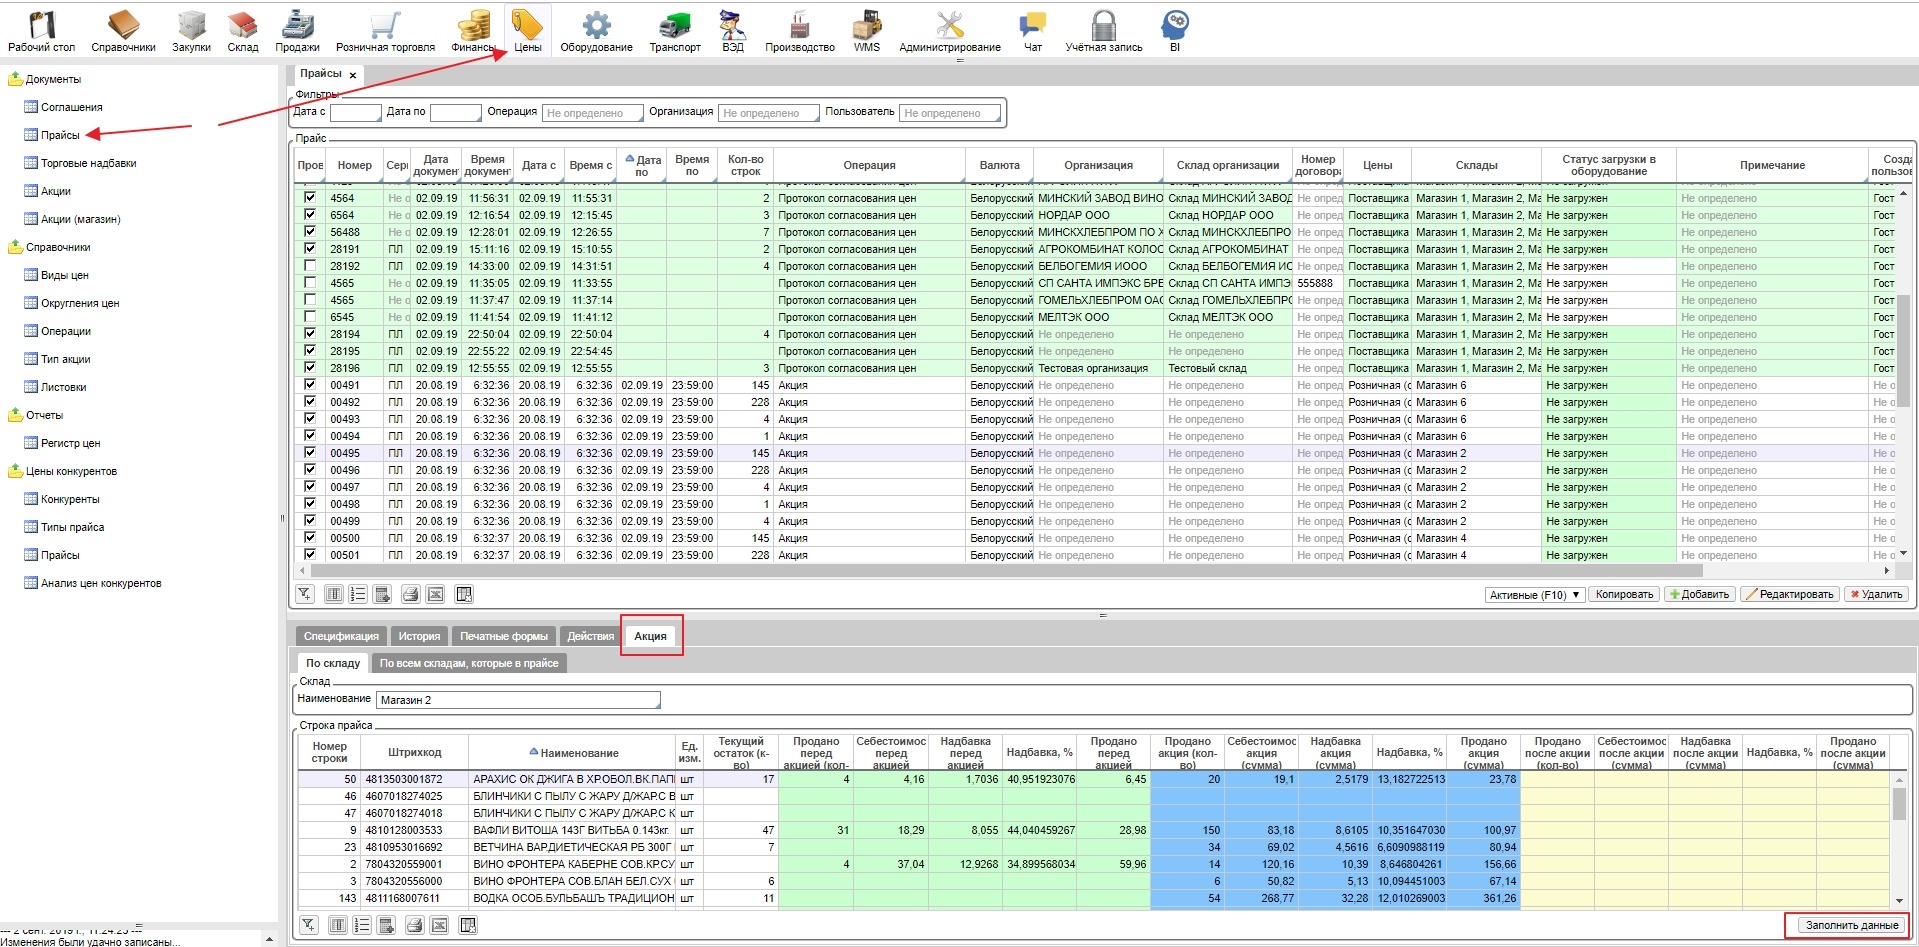
Task: Click the Копировать button
Action: tap(1623, 594)
